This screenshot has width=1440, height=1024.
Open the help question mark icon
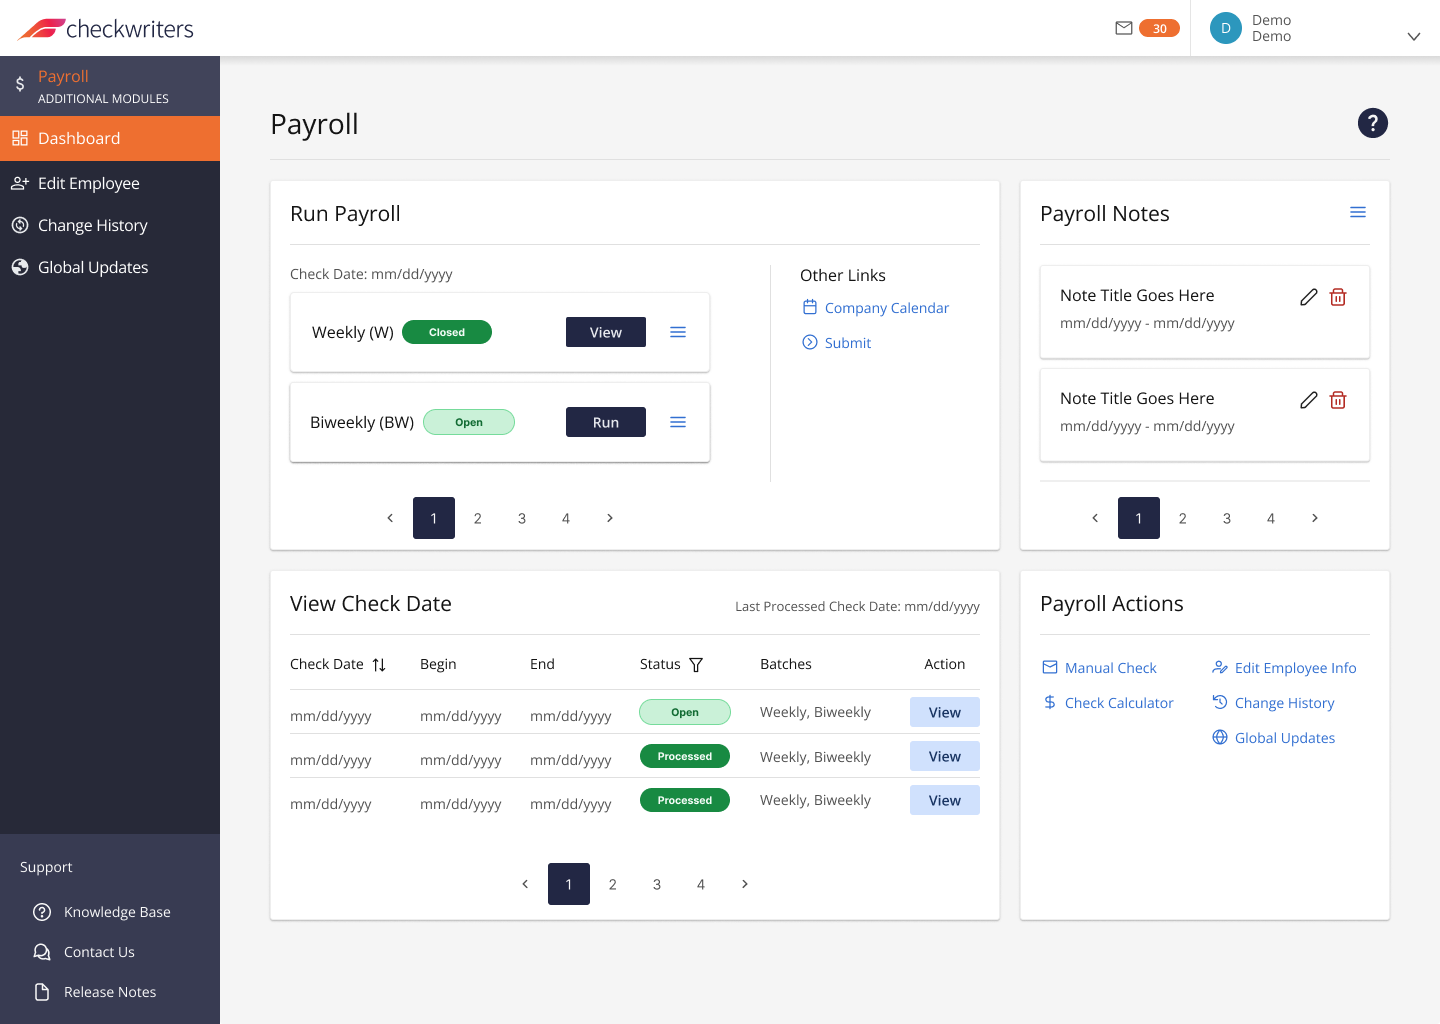click(1372, 123)
